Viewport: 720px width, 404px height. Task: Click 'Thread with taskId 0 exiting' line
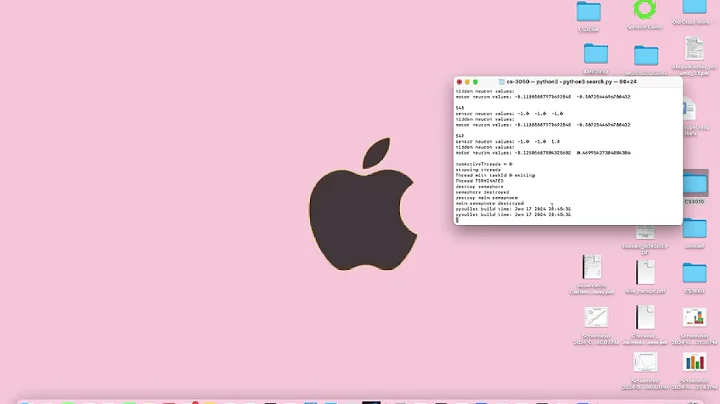tap(495, 175)
